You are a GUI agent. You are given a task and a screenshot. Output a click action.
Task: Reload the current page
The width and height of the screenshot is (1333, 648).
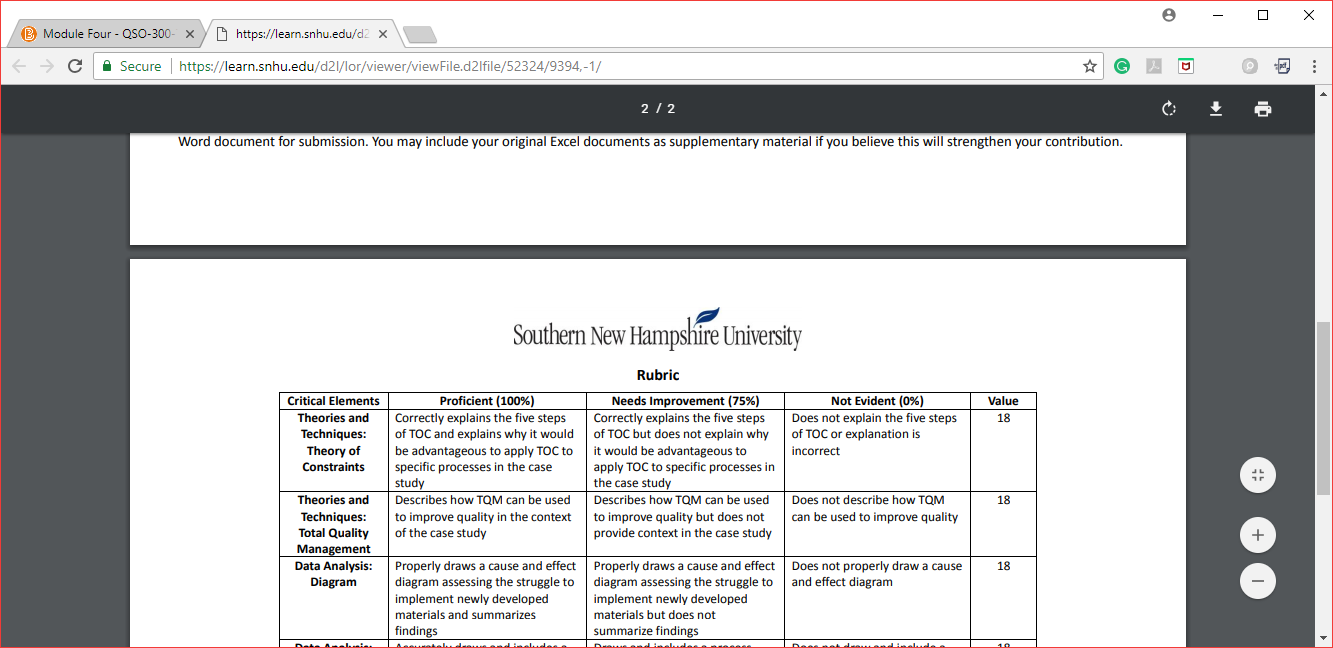pos(75,66)
